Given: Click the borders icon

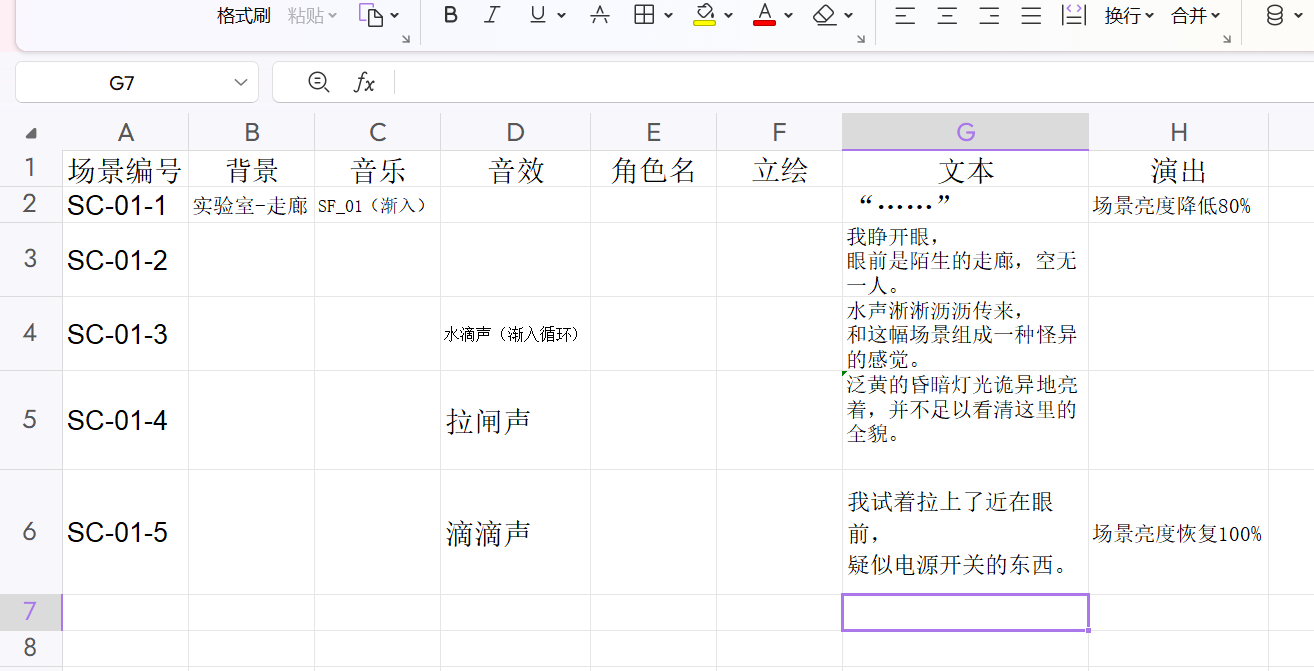Looking at the screenshot, I should coord(646,15).
